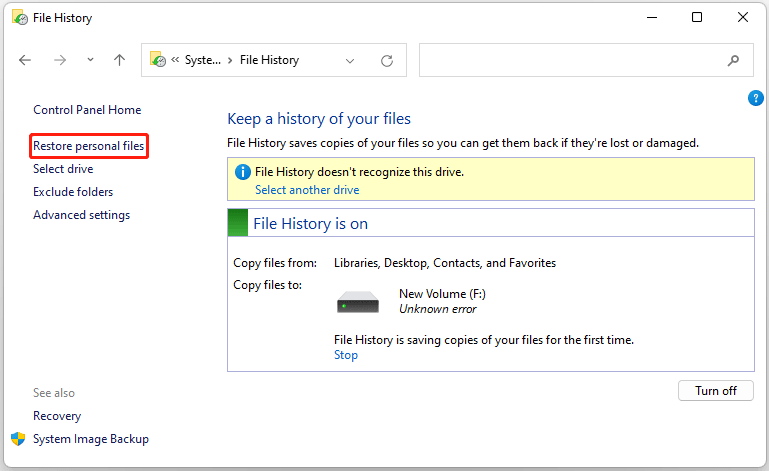Click the 'Unknown error' status text

(x=437, y=309)
